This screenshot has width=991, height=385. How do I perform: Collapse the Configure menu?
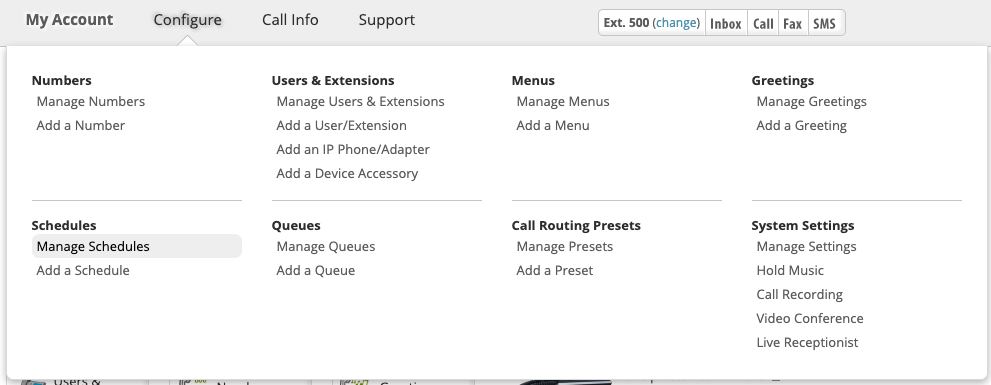188,20
